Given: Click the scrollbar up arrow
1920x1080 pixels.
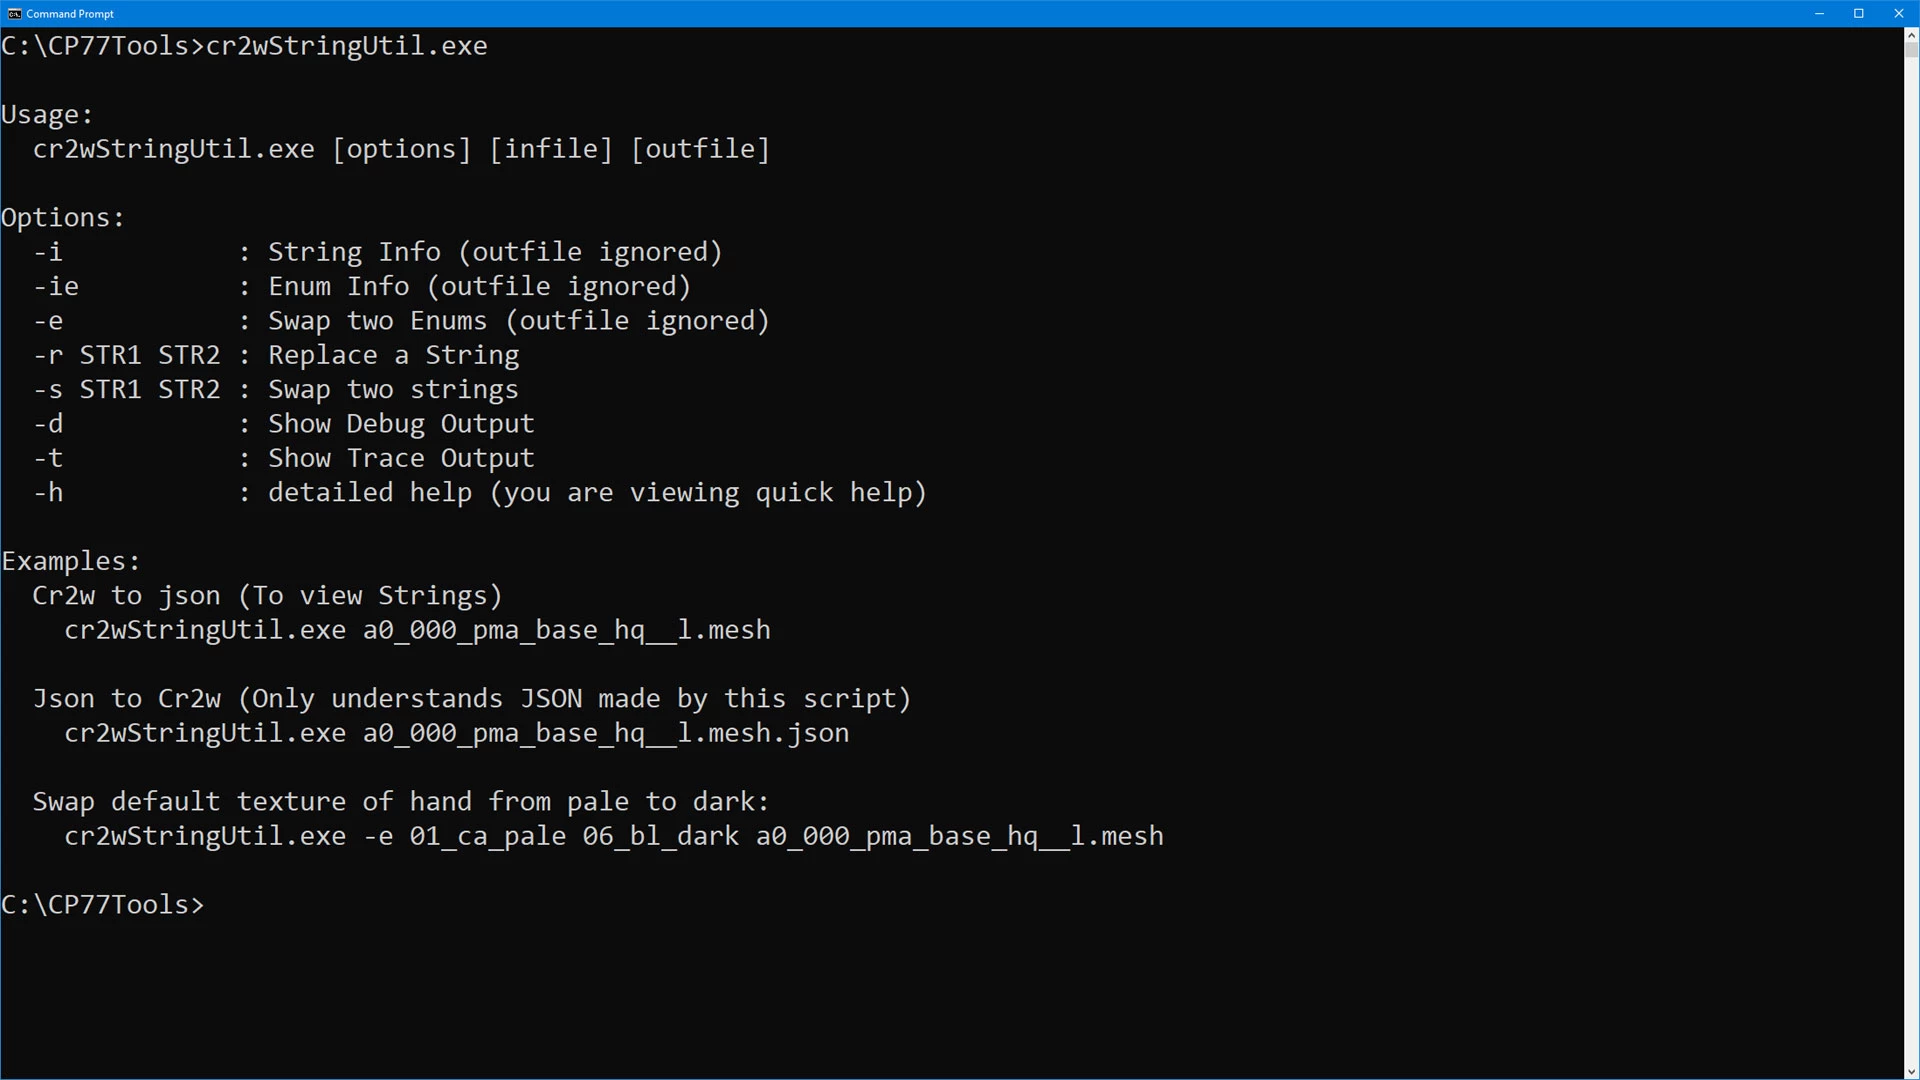Looking at the screenshot, I should pos(1911,35).
